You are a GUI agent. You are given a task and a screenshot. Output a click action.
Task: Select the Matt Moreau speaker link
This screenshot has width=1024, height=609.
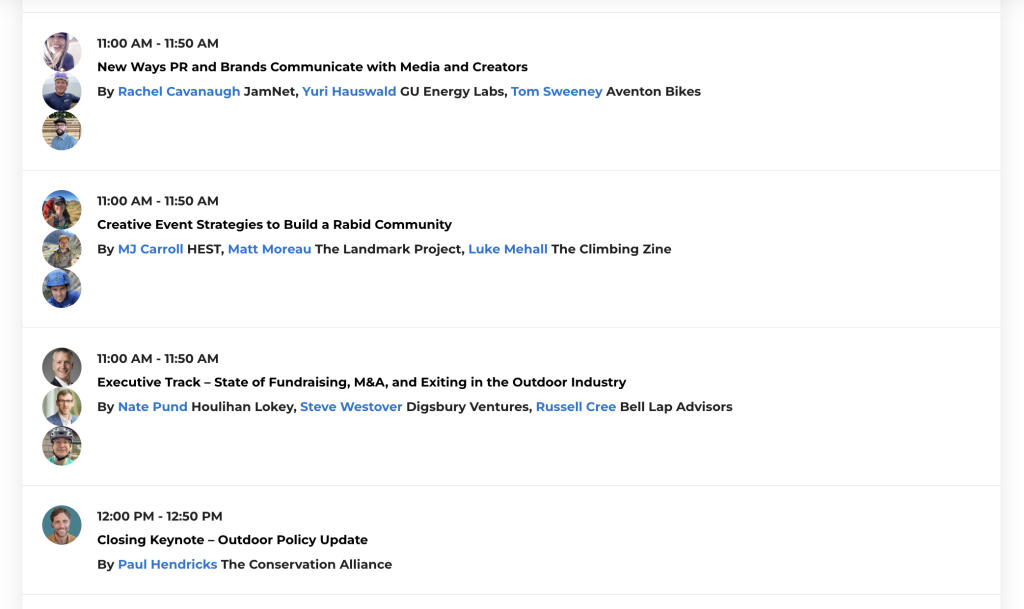tap(269, 249)
